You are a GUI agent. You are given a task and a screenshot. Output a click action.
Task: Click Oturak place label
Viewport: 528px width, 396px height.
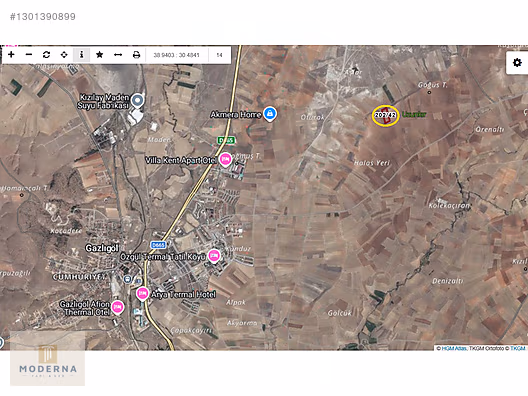click(312, 117)
